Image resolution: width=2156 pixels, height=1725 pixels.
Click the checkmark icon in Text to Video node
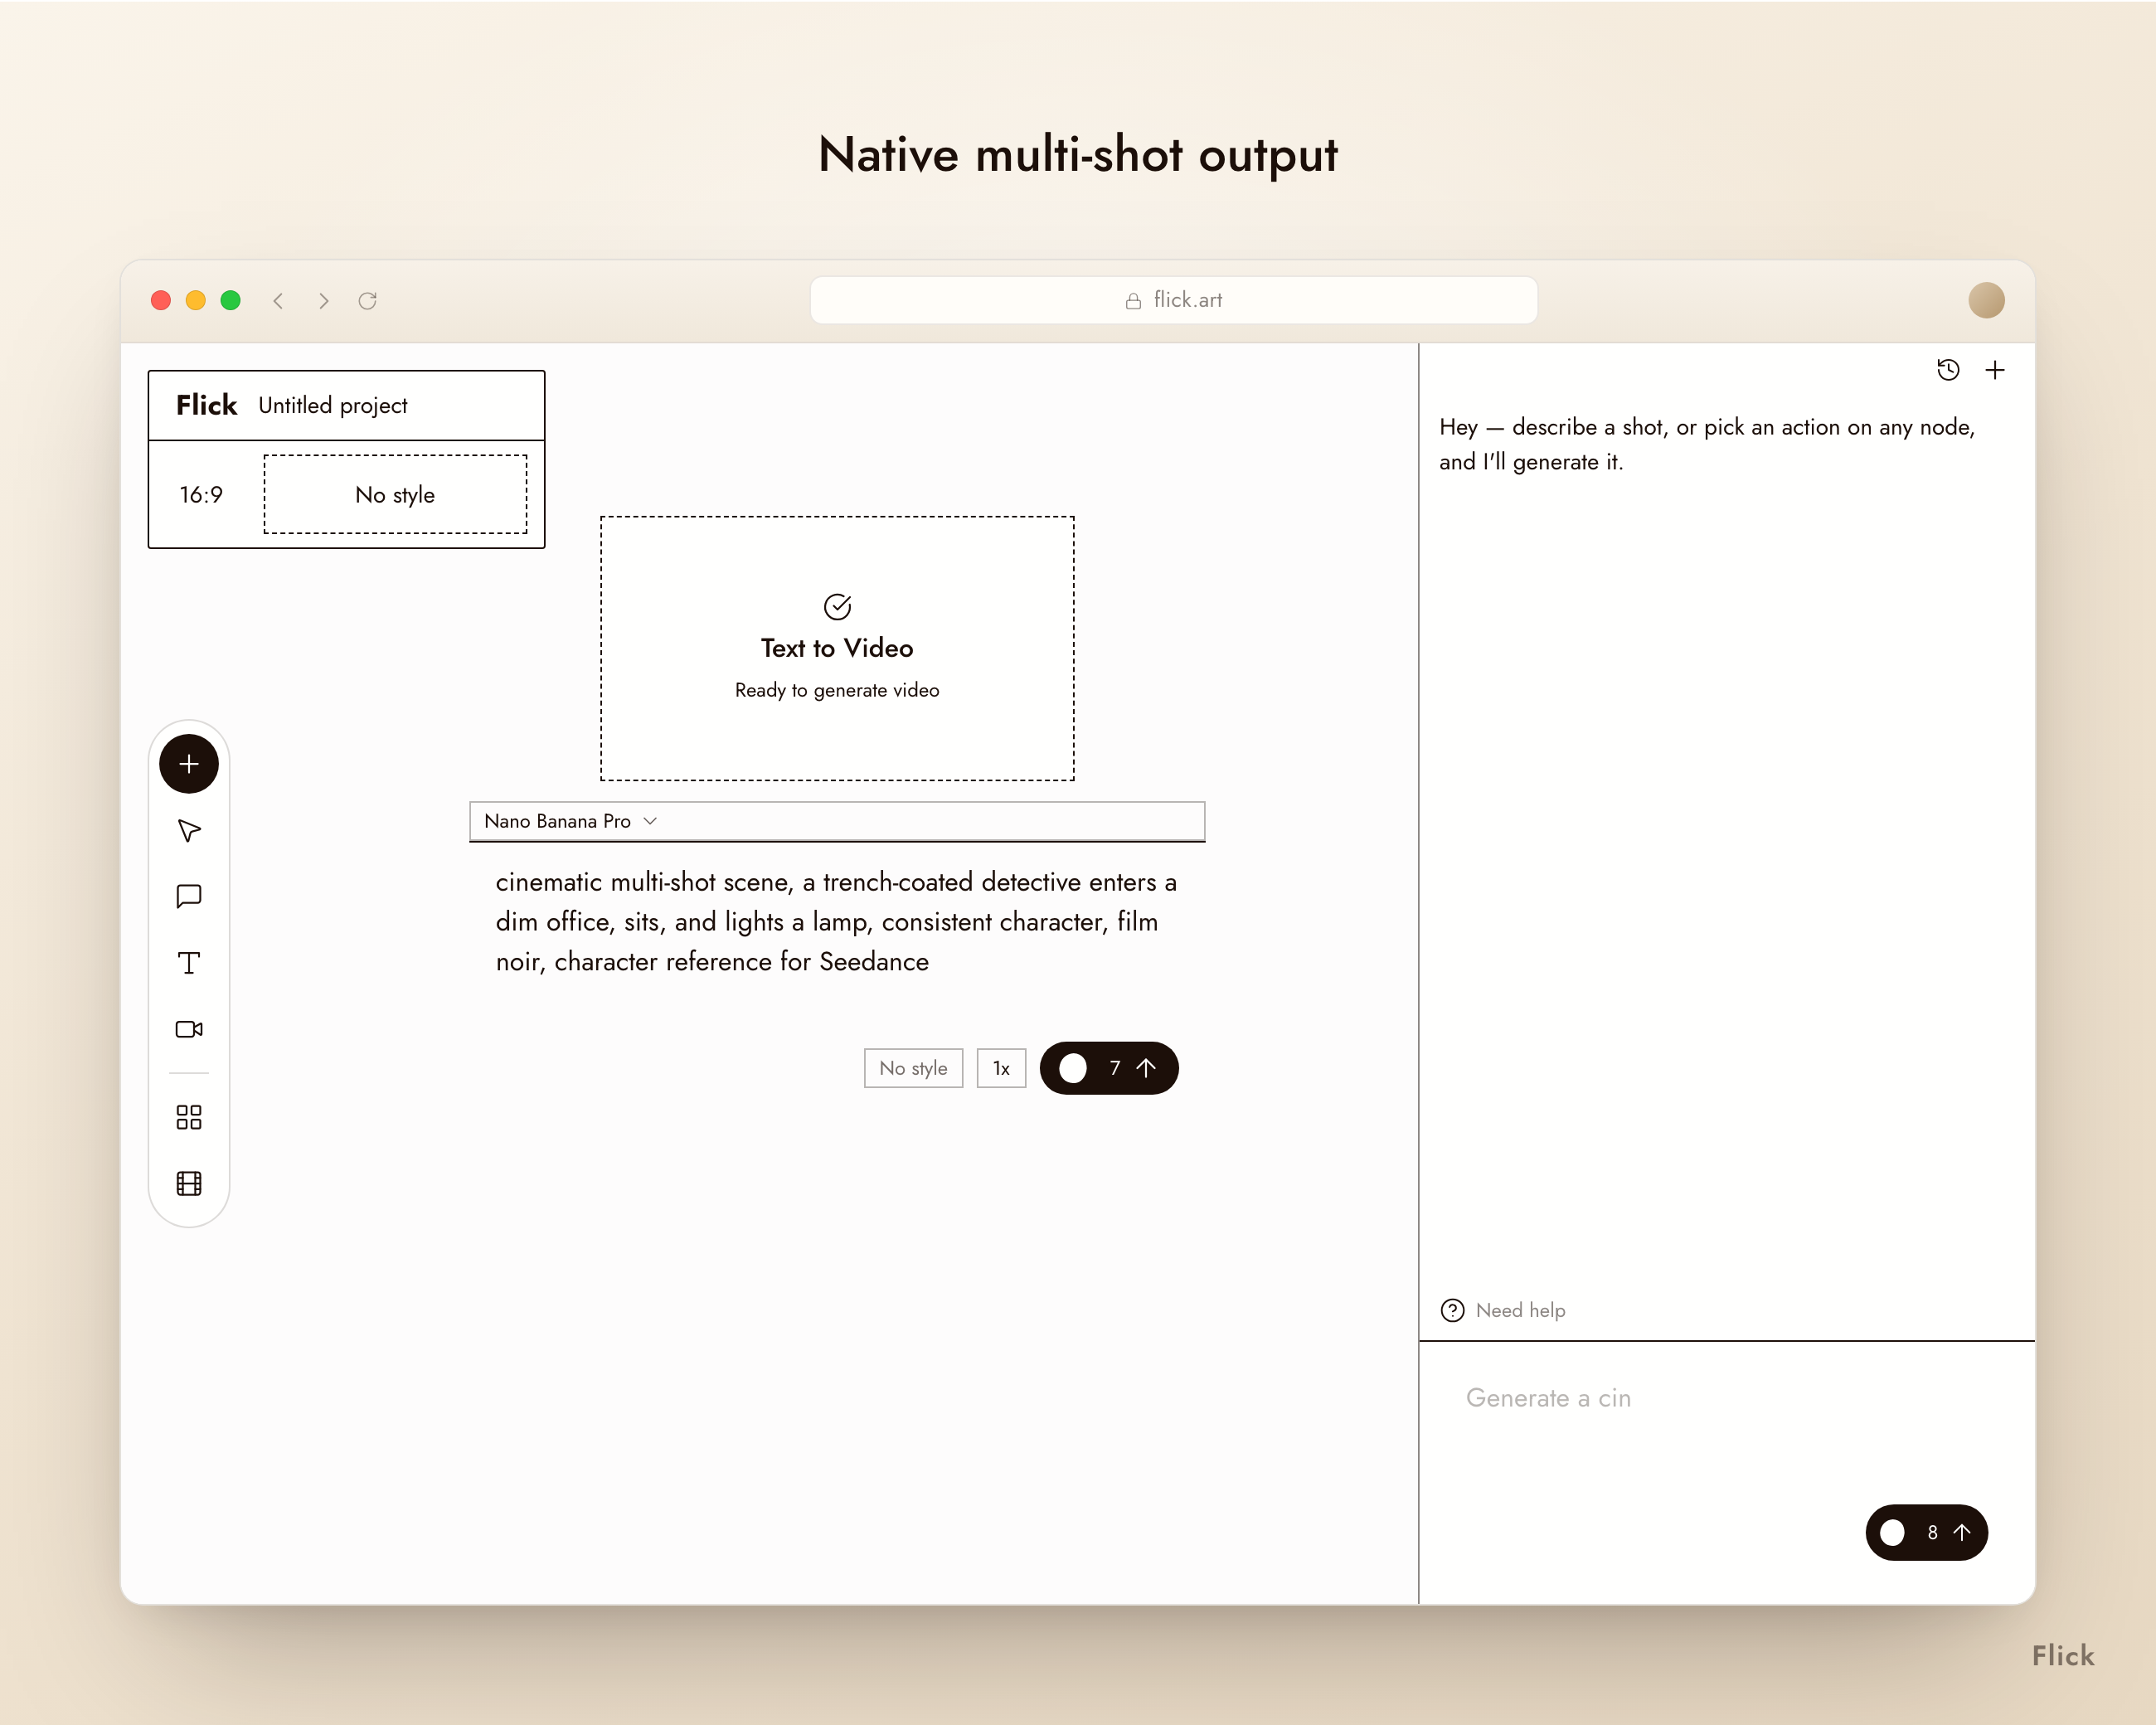pyautogui.click(x=837, y=606)
